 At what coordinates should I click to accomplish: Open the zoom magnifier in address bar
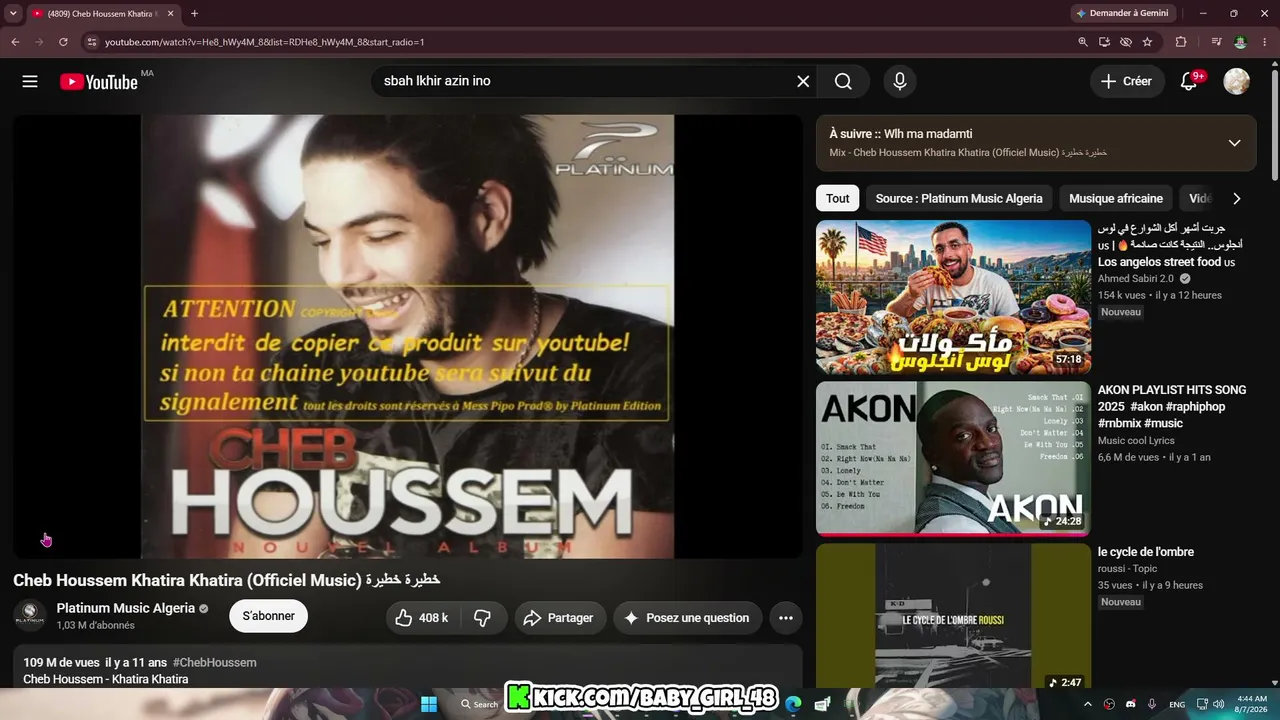(1083, 42)
